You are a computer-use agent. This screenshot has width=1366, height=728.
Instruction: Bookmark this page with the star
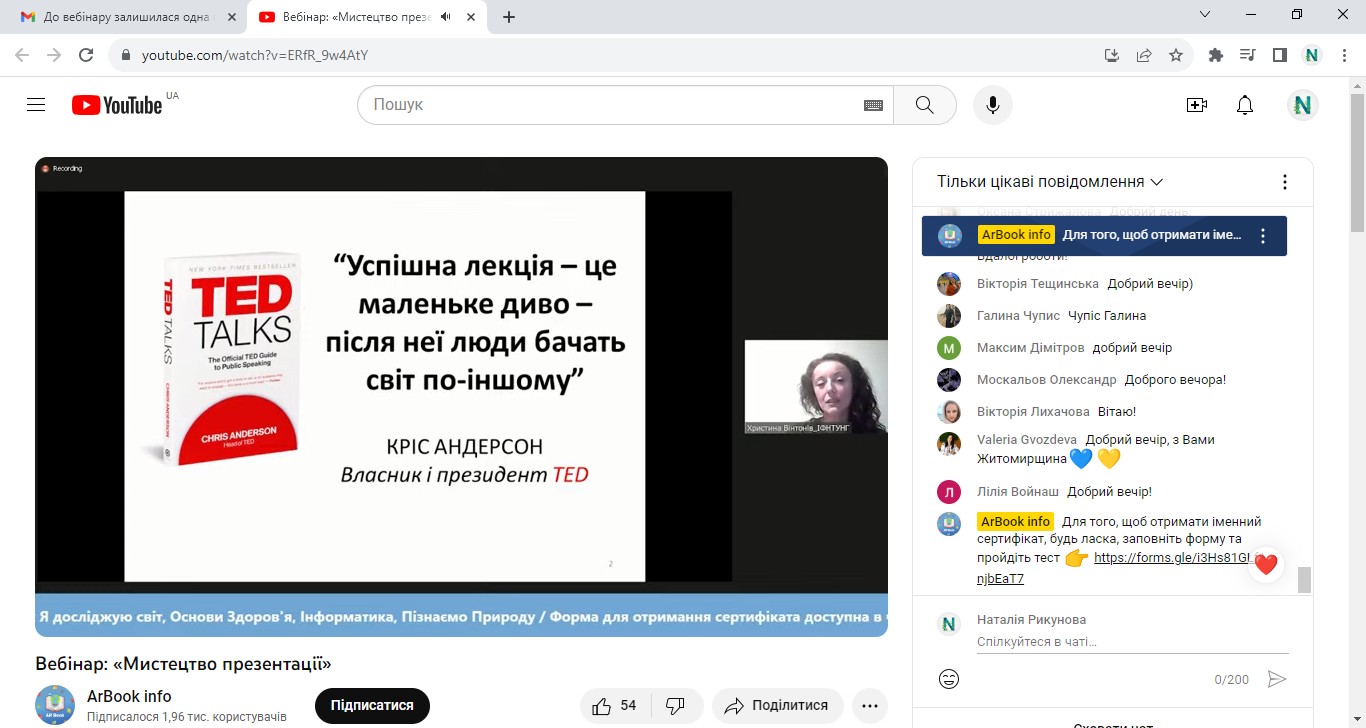pos(1176,55)
